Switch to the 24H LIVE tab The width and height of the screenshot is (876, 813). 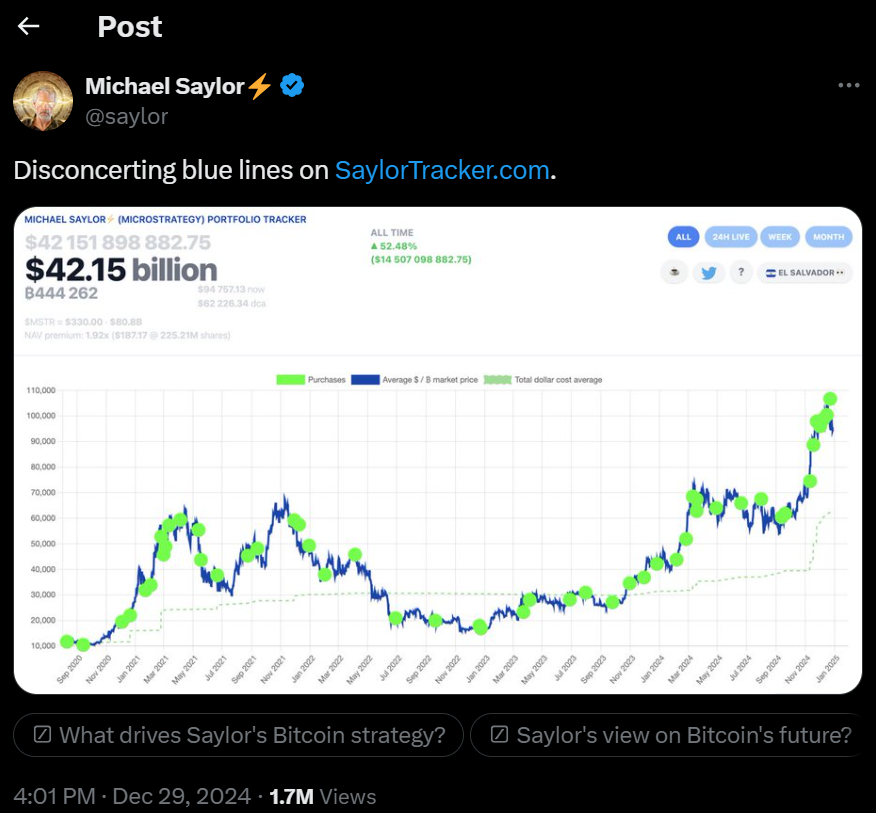click(x=731, y=237)
